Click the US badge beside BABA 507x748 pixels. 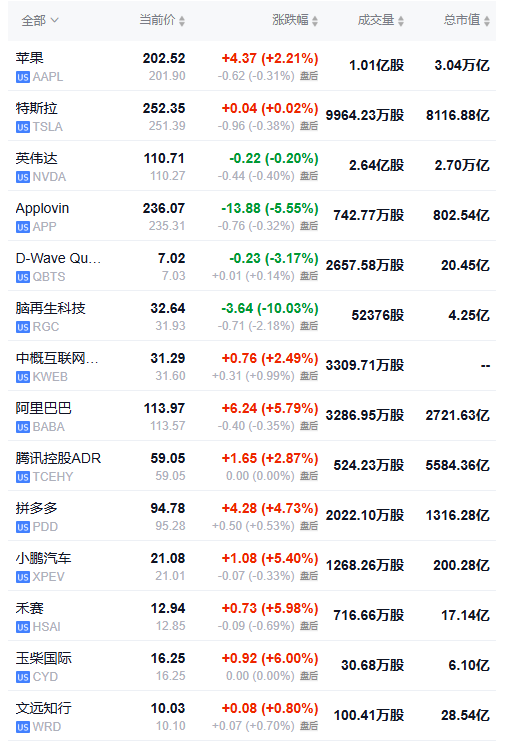click(22, 427)
